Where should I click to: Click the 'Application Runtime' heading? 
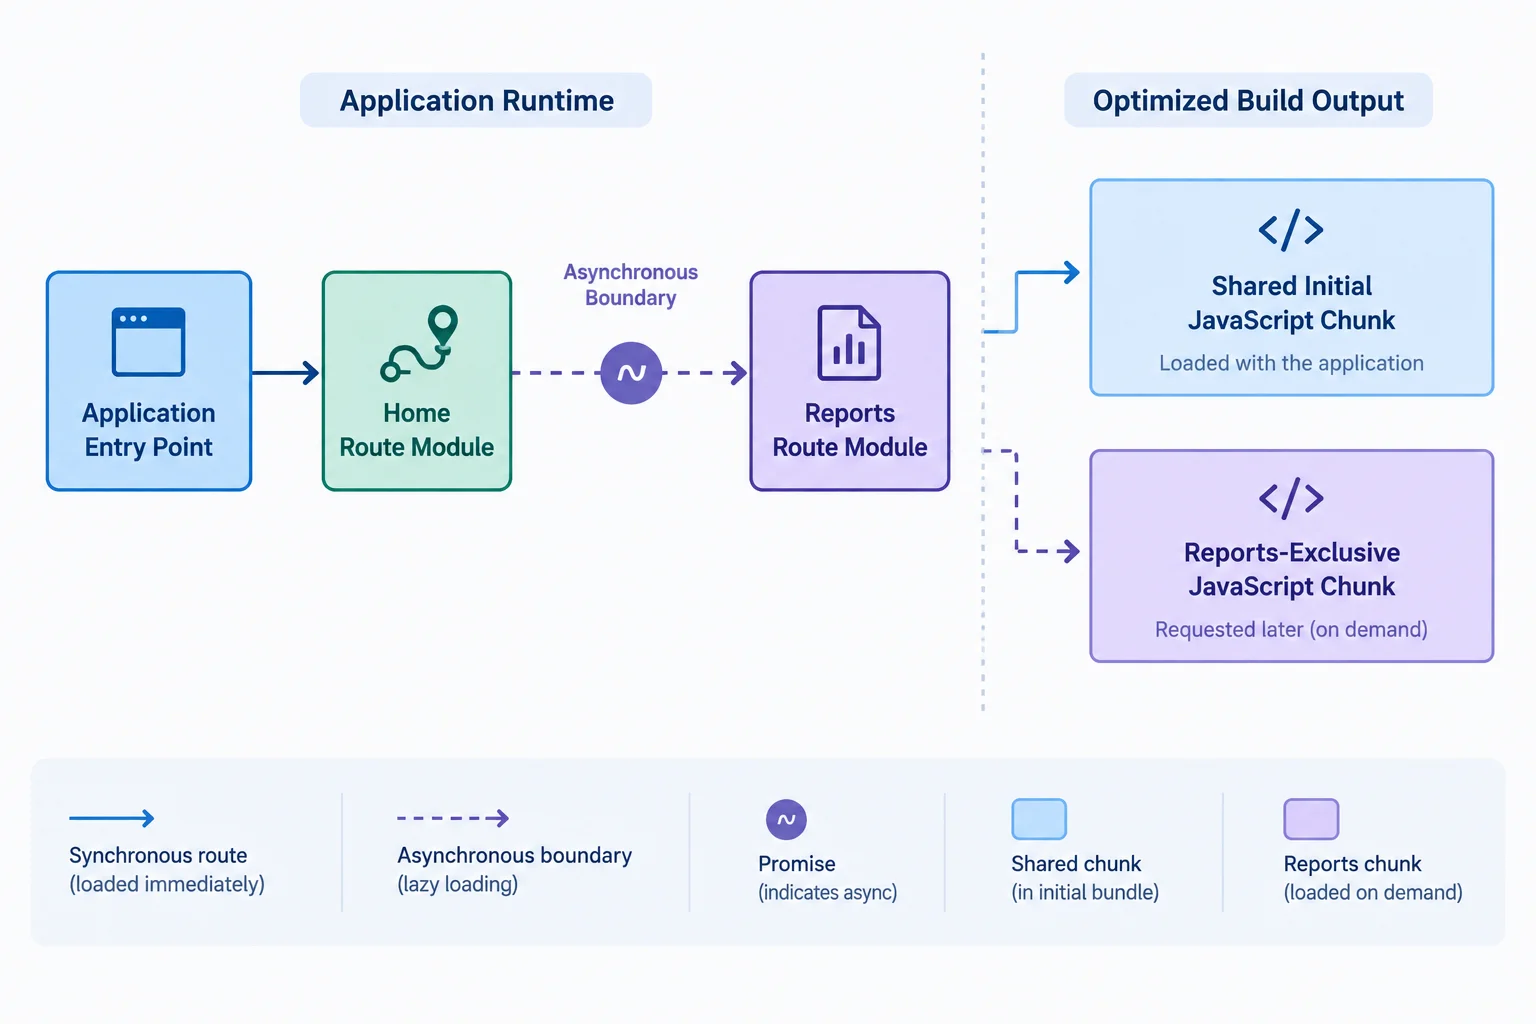click(x=477, y=101)
